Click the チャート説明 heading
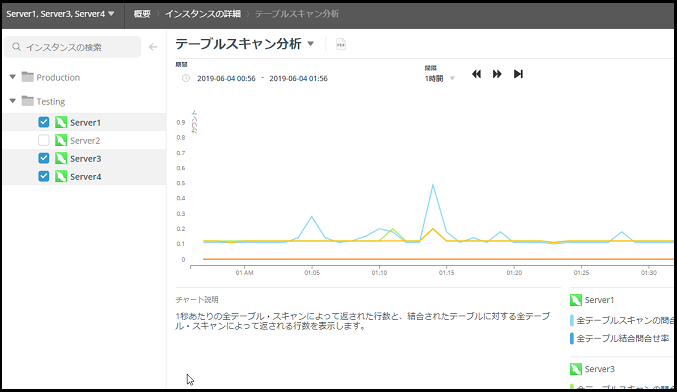The width and height of the screenshot is (677, 392). click(x=197, y=300)
